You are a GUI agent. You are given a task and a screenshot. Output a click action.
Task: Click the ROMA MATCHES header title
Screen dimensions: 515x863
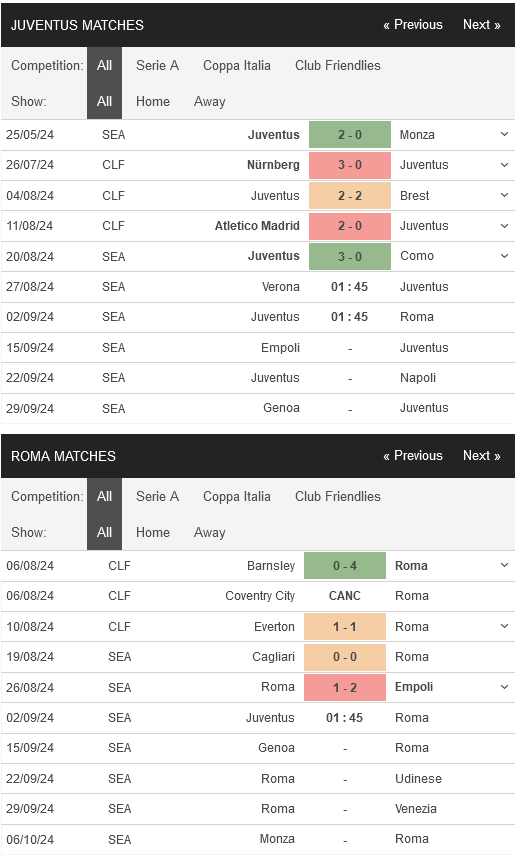point(63,456)
